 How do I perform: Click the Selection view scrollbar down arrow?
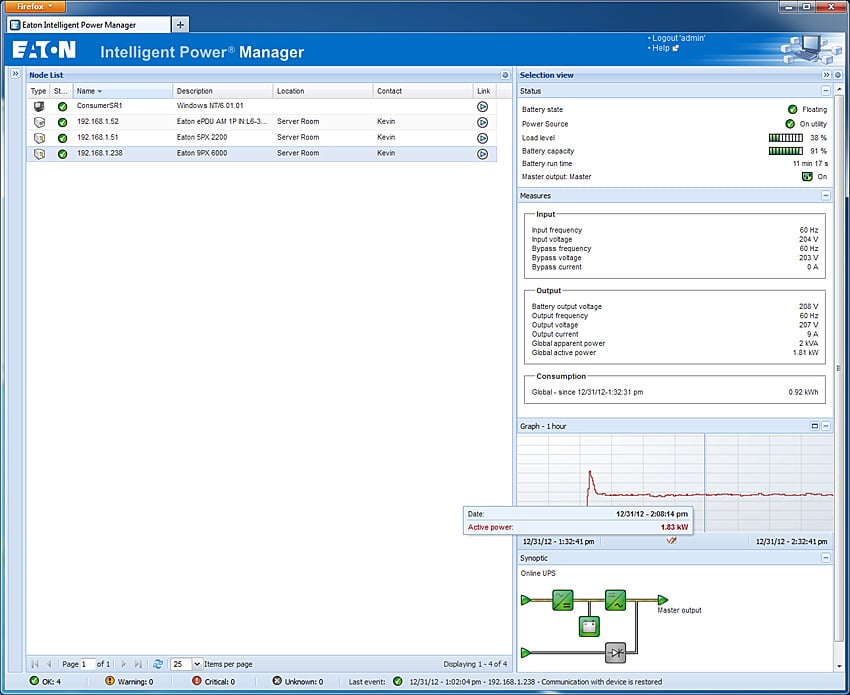839,666
